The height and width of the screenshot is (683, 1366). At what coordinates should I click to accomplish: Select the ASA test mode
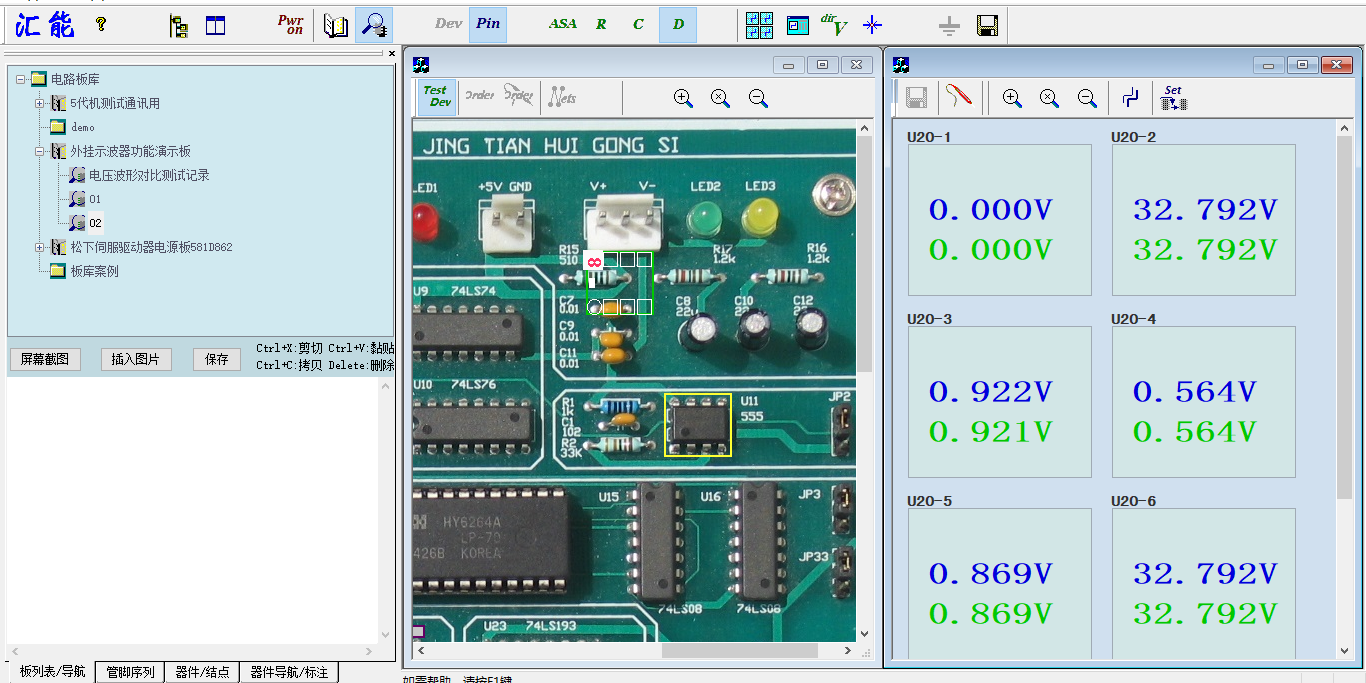coord(563,24)
